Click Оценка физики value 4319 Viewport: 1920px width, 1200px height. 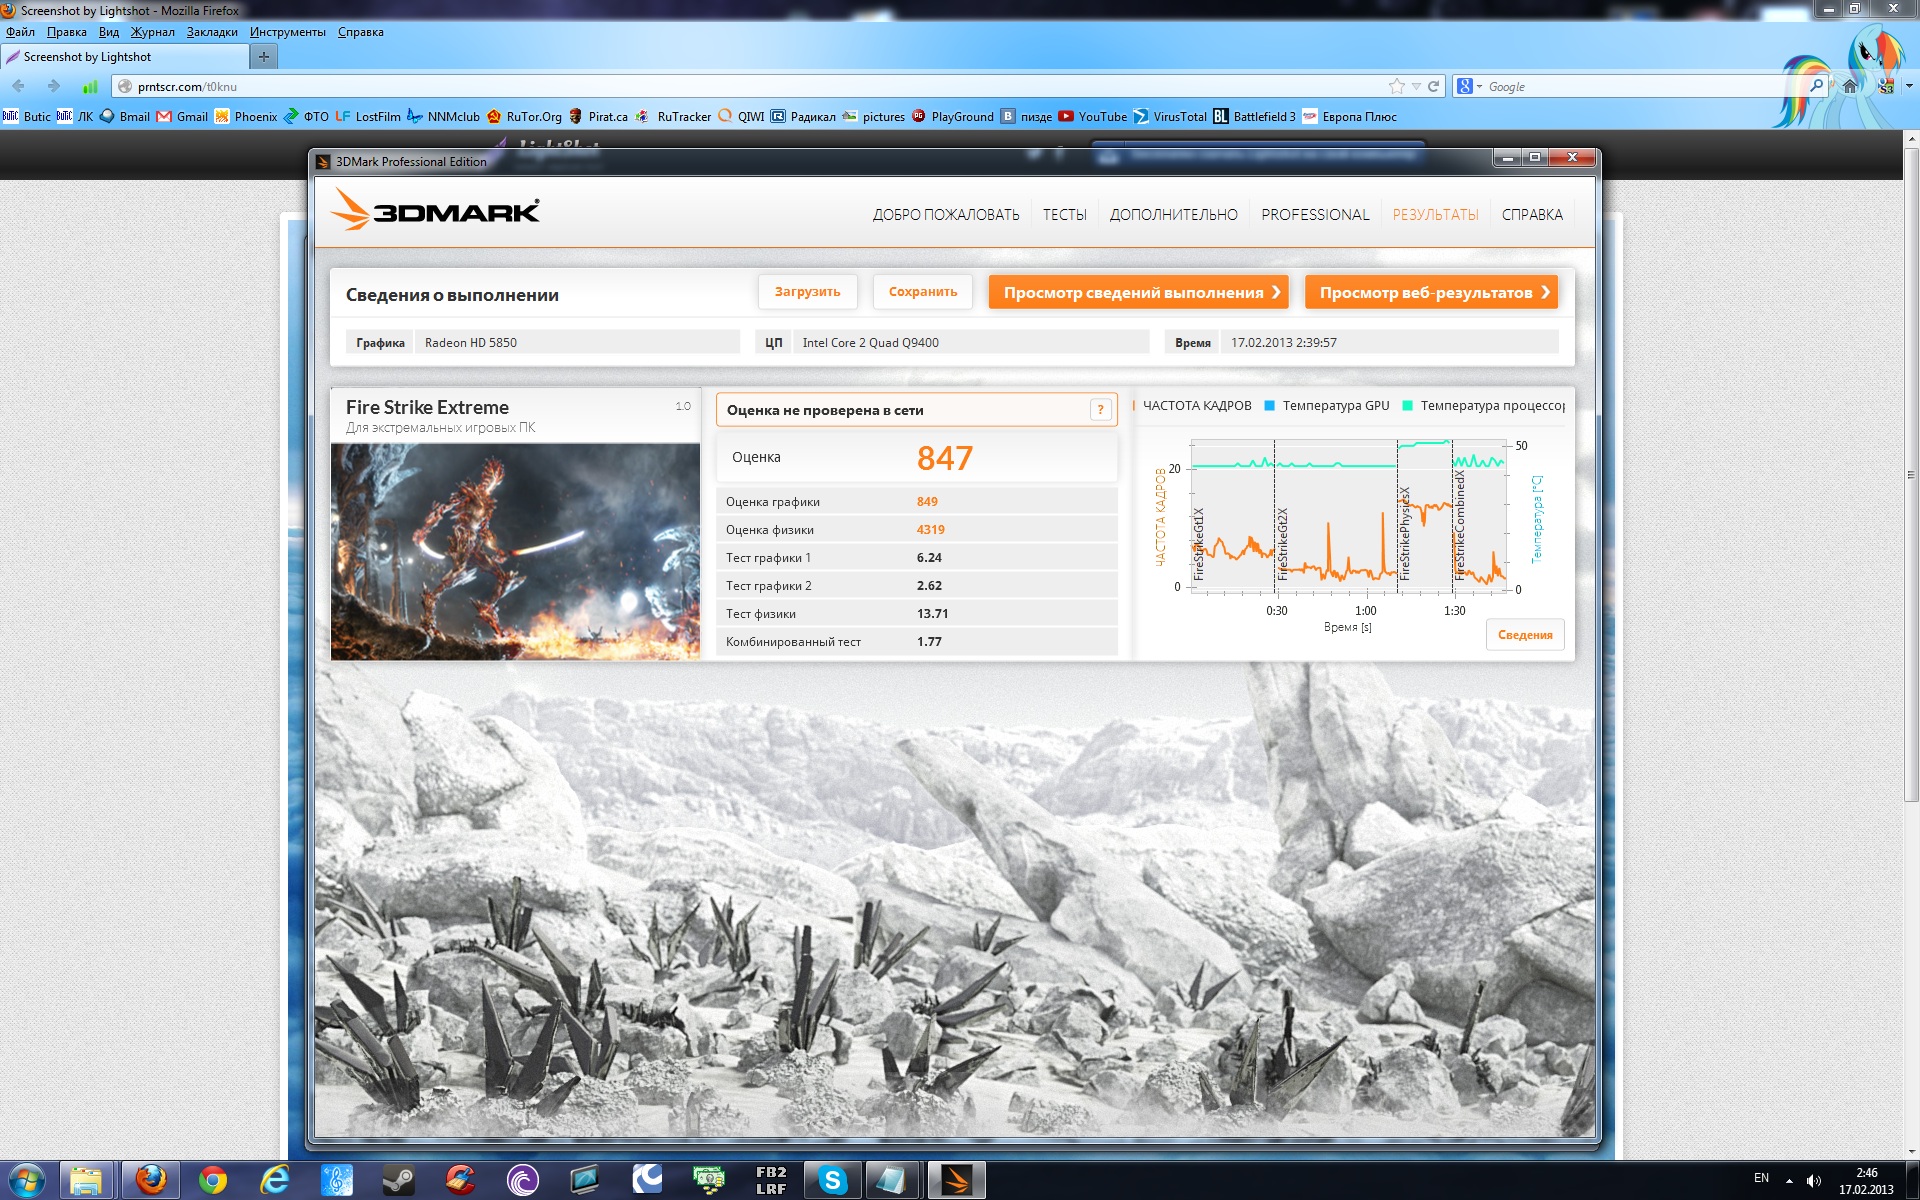[930, 530]
